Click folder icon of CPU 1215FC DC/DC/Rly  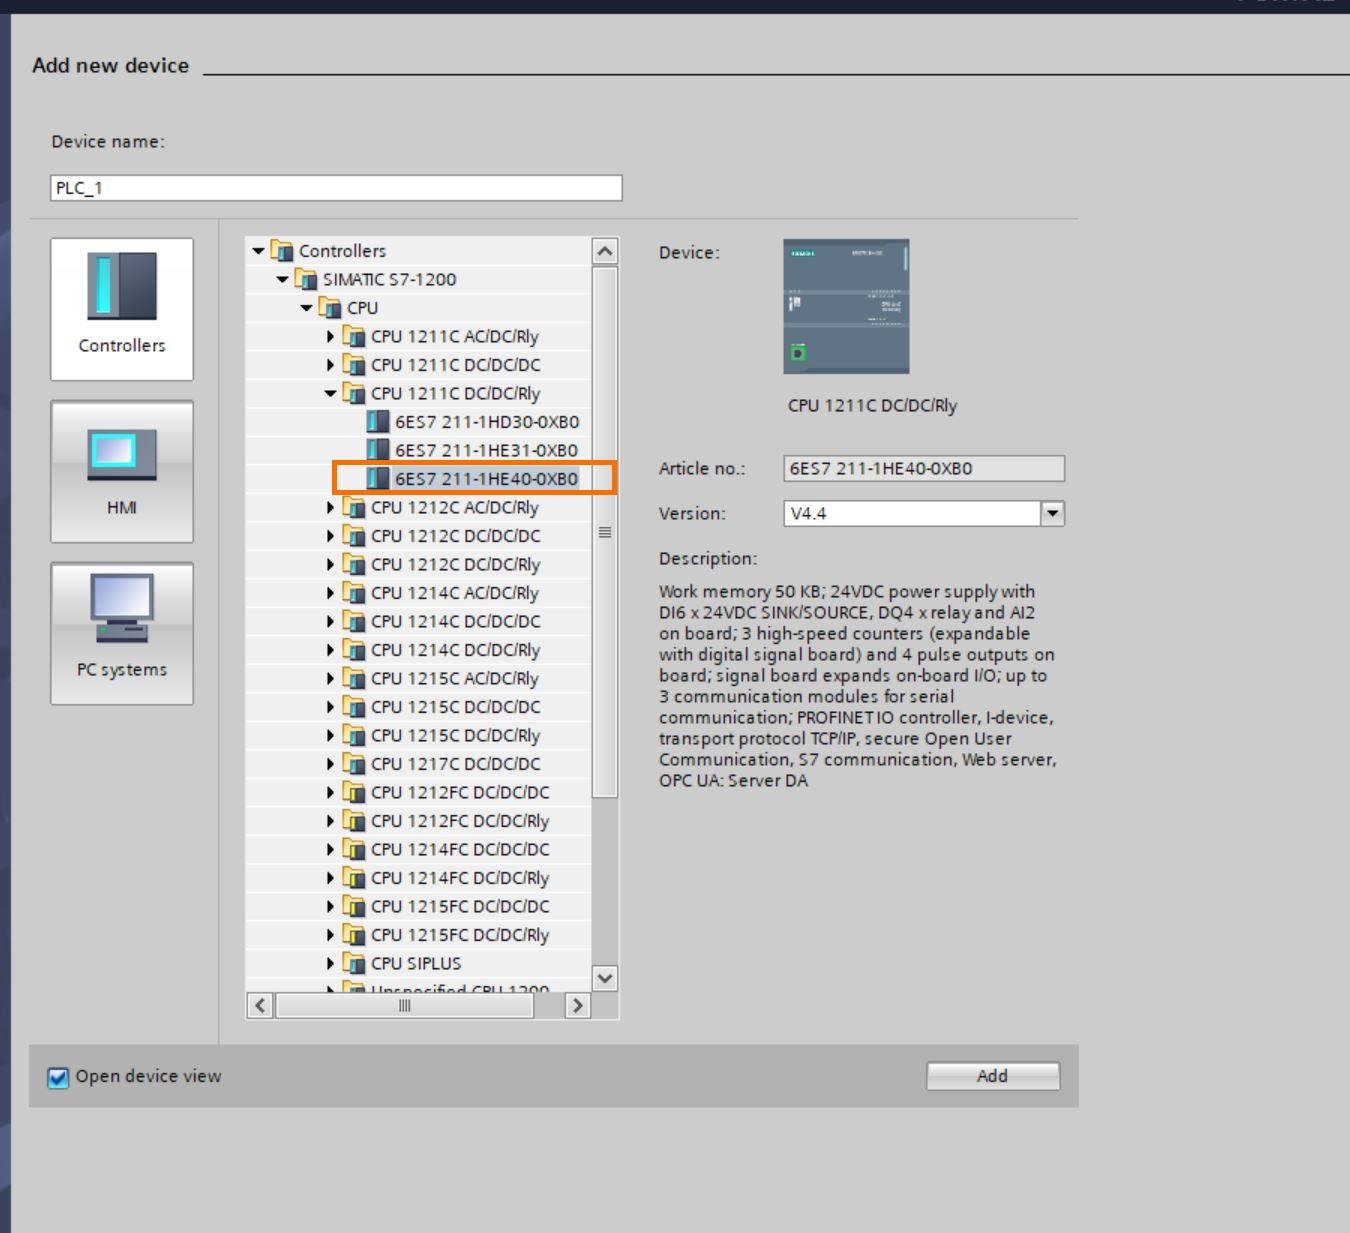[x=354, y=935]
